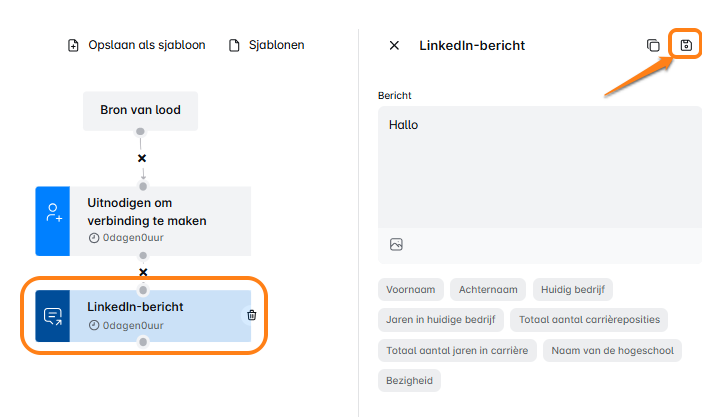702x417 pixels.
Task: Remove connection above LinkedIn-bericht step
Action: [x=143, y=272]
